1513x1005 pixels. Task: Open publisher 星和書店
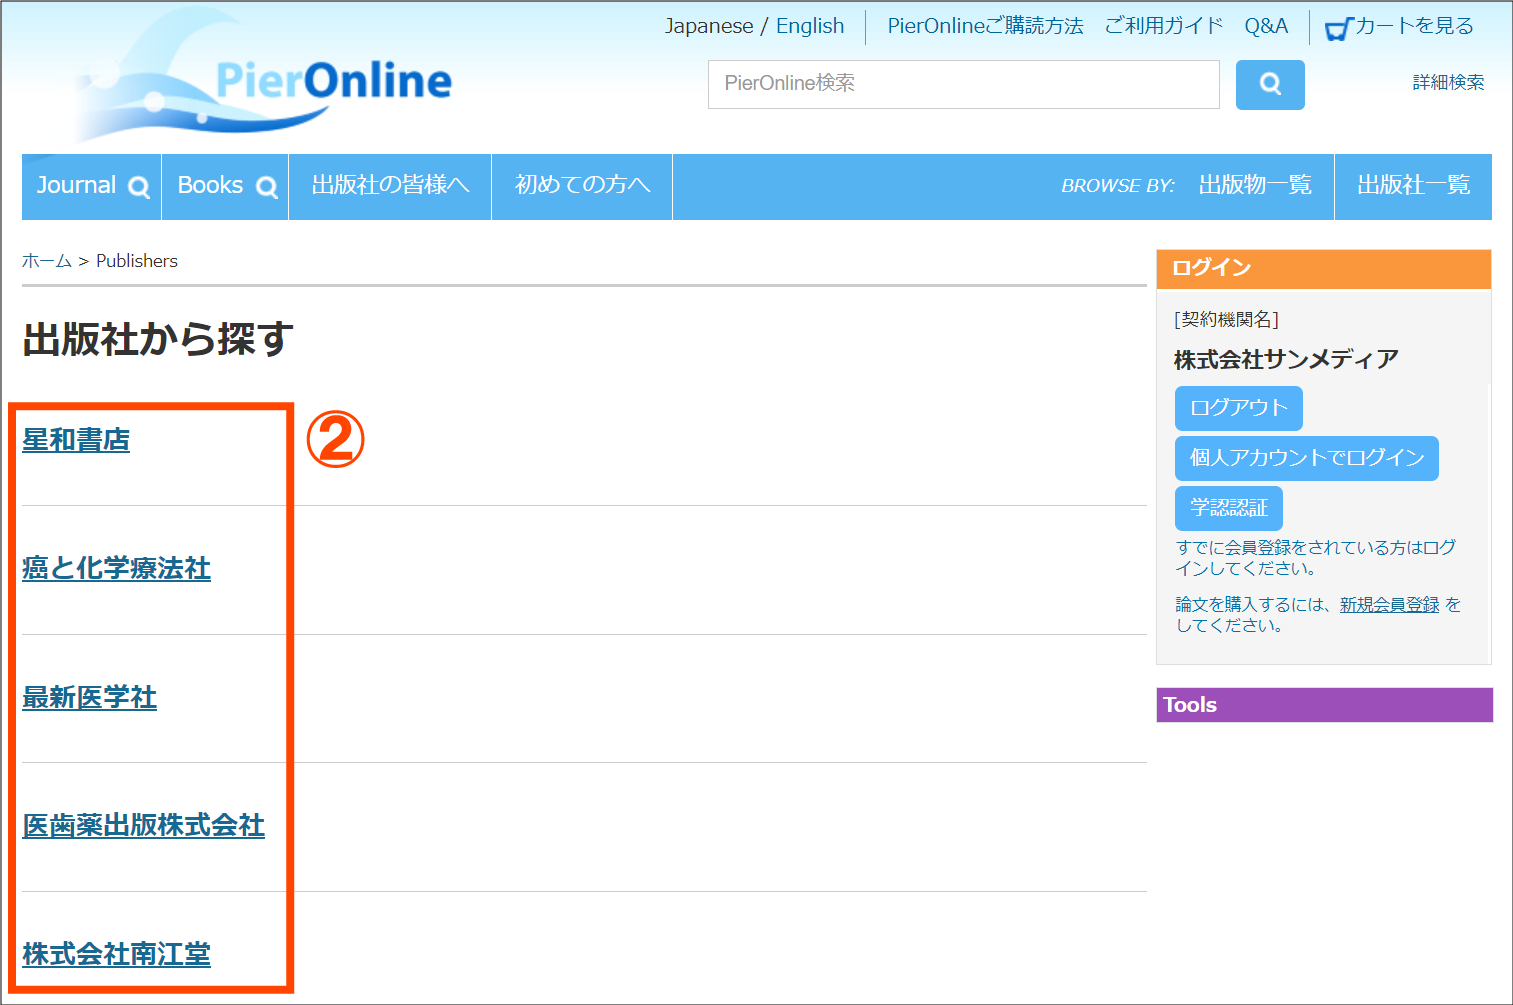76,440
